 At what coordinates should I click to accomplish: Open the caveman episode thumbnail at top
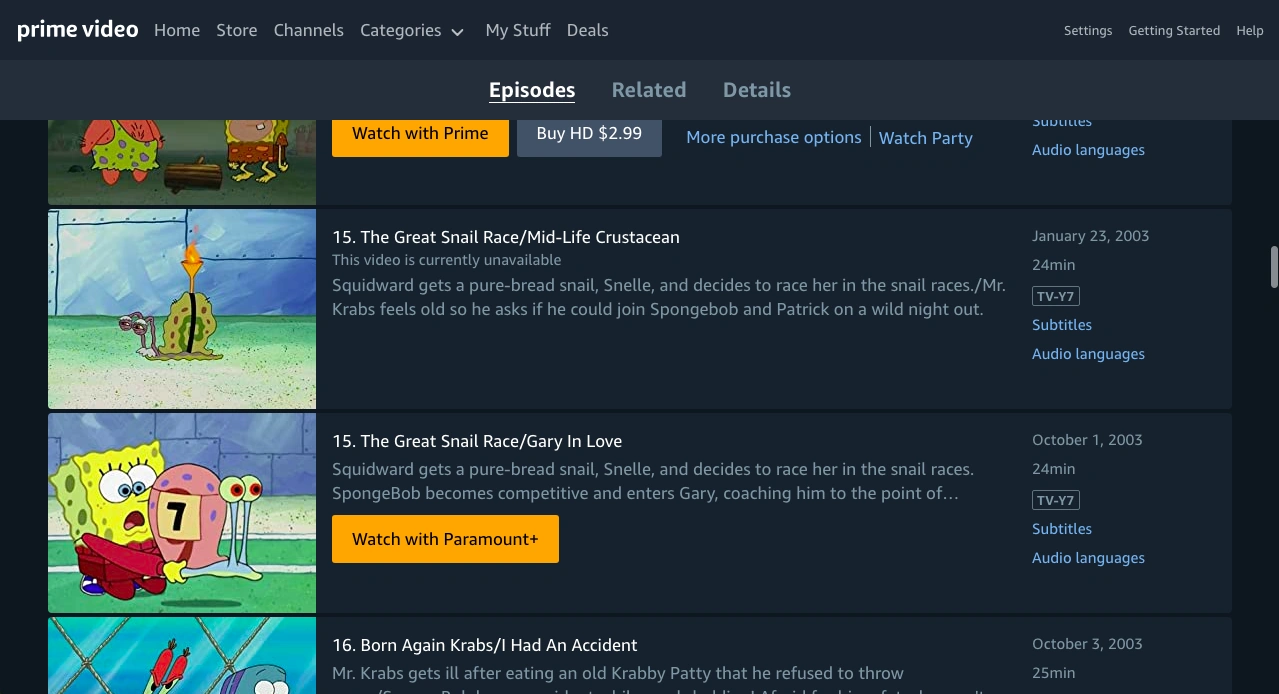pos(182,162)
